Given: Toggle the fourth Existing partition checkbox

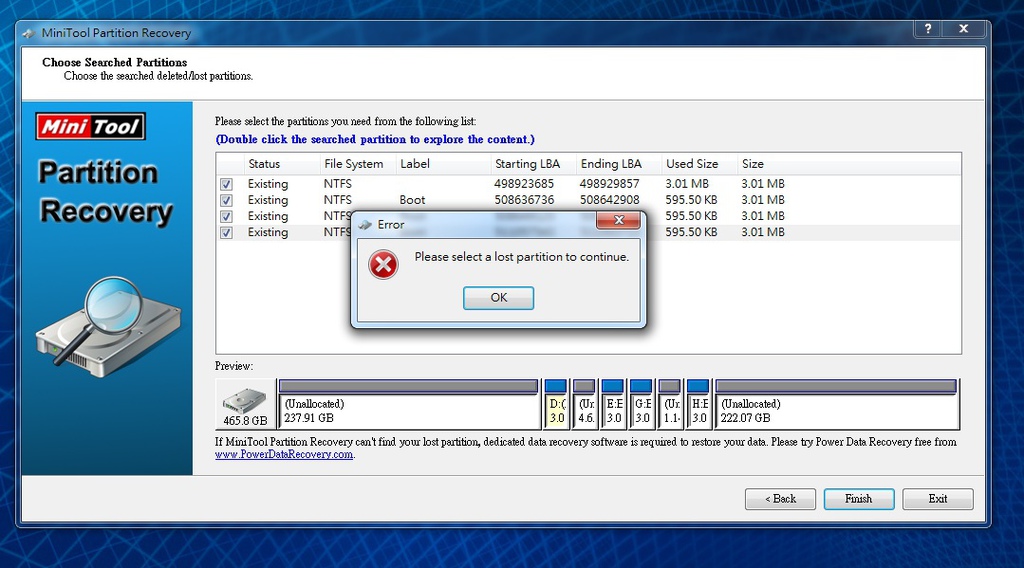Looking at the screenshot, I should [226, 232].
